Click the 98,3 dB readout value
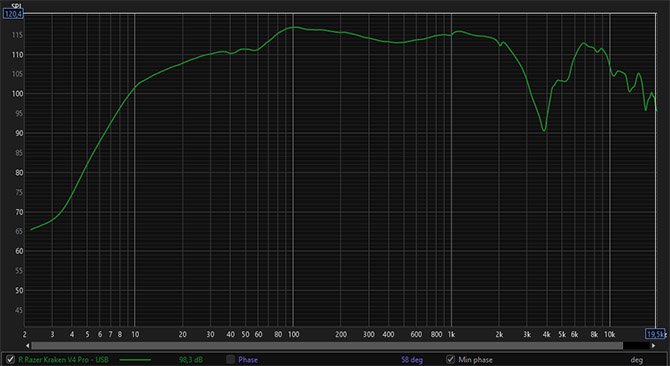This screenshot has width=670, height=366. 191,360
